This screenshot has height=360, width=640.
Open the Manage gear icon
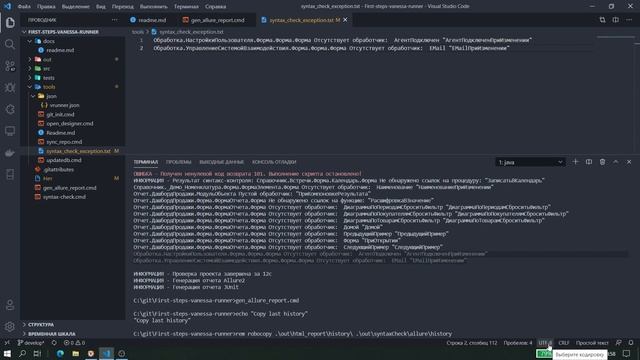[10, 327]
